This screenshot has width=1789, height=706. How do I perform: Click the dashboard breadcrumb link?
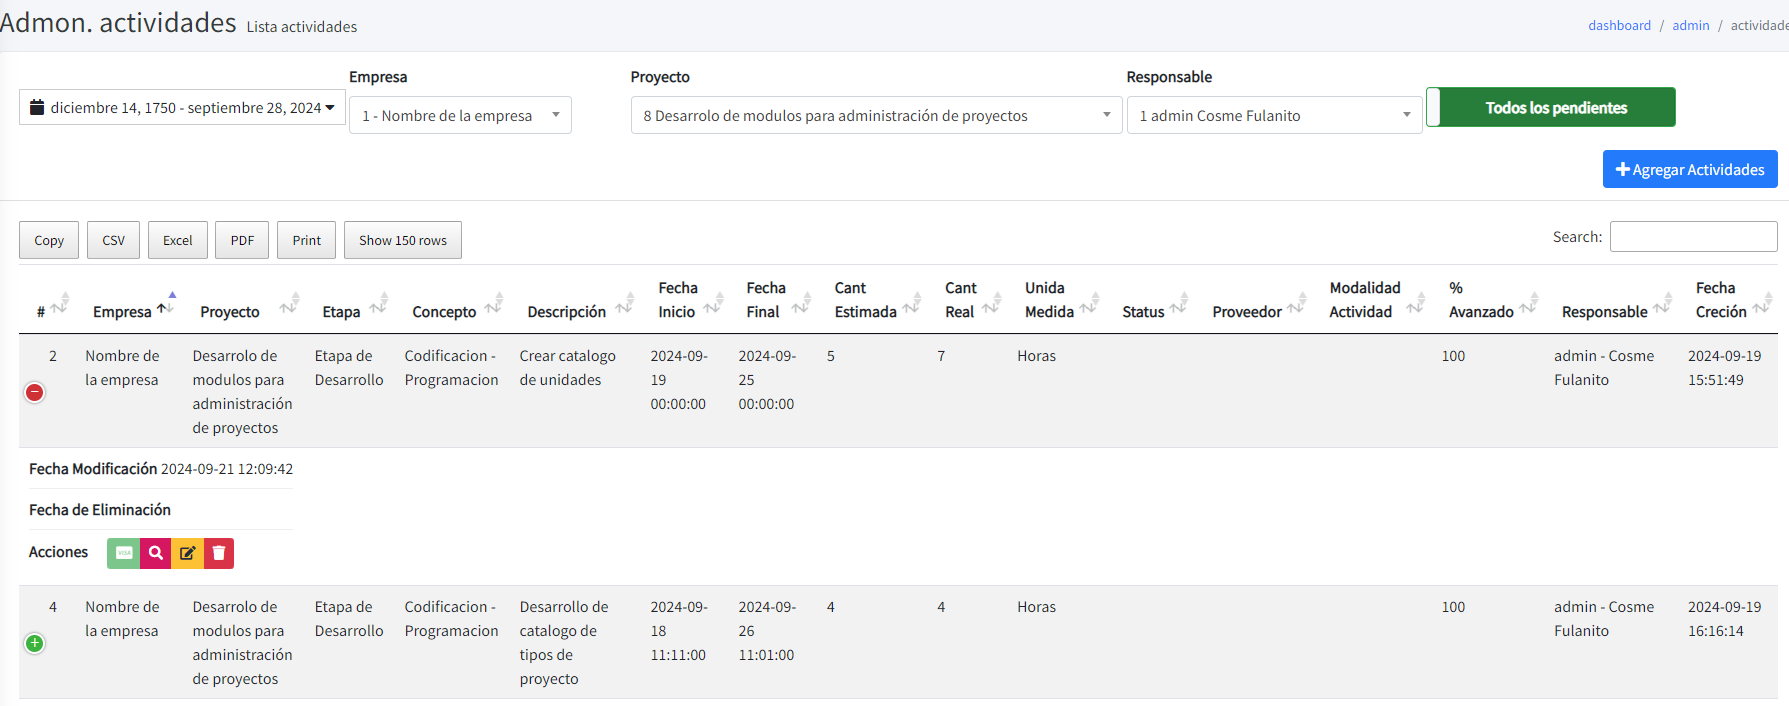(1619, 26)
